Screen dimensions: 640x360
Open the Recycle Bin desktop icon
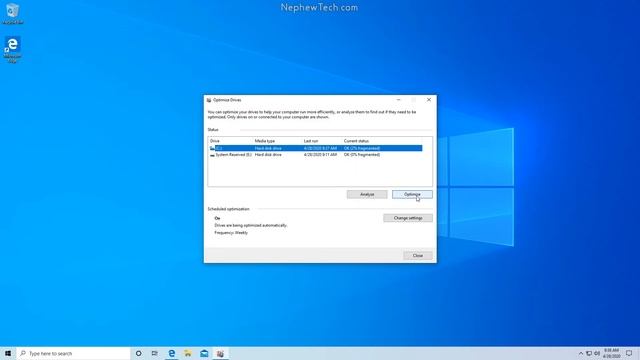pyautogui.click(x=13, y=13)
